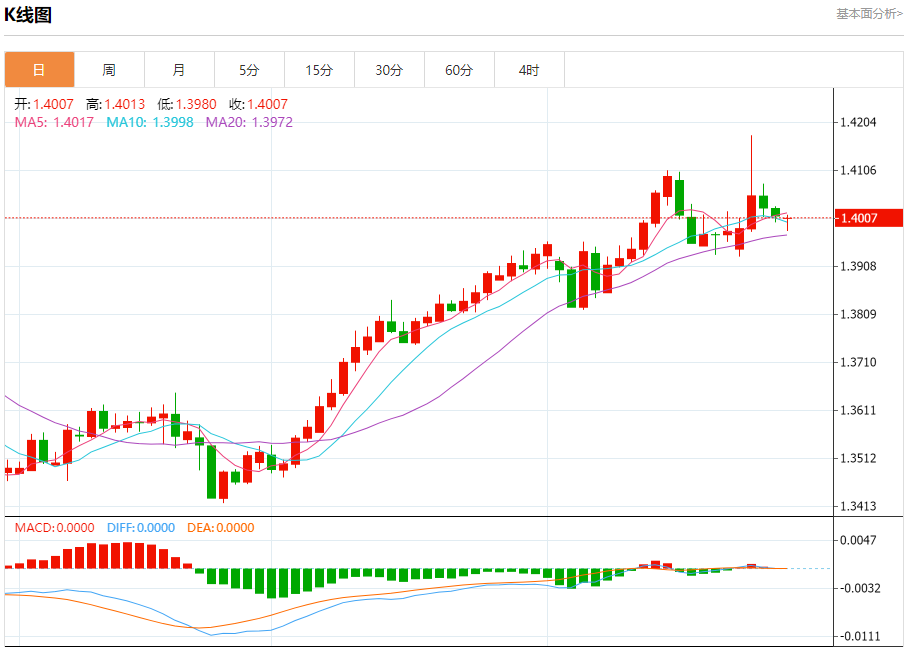Click the 1.3512 price axis label
The image size is (910, 647).
point(858,458)
